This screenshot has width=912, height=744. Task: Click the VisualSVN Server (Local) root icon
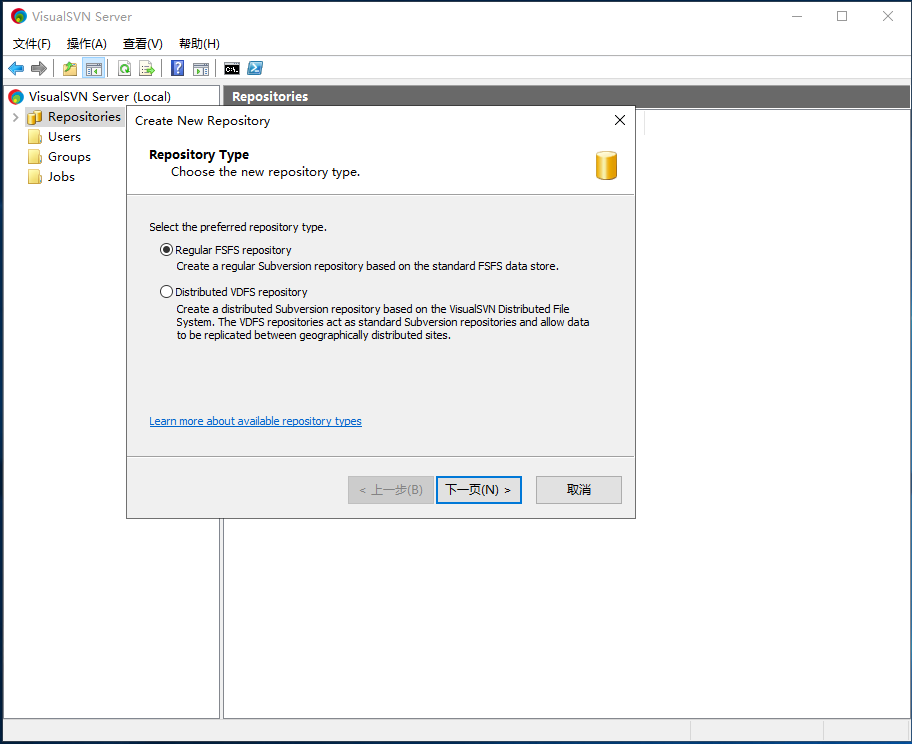[16, 97]
